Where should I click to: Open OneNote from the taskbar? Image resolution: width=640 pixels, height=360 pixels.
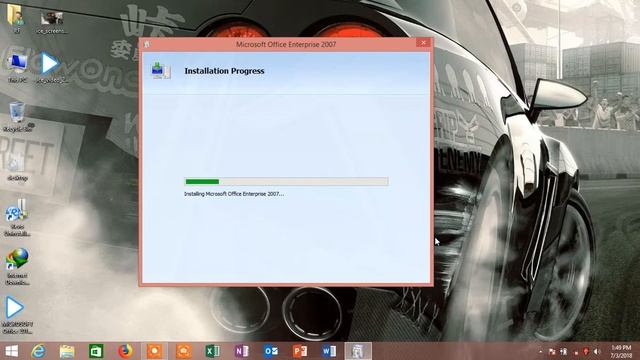coord(242,351)
